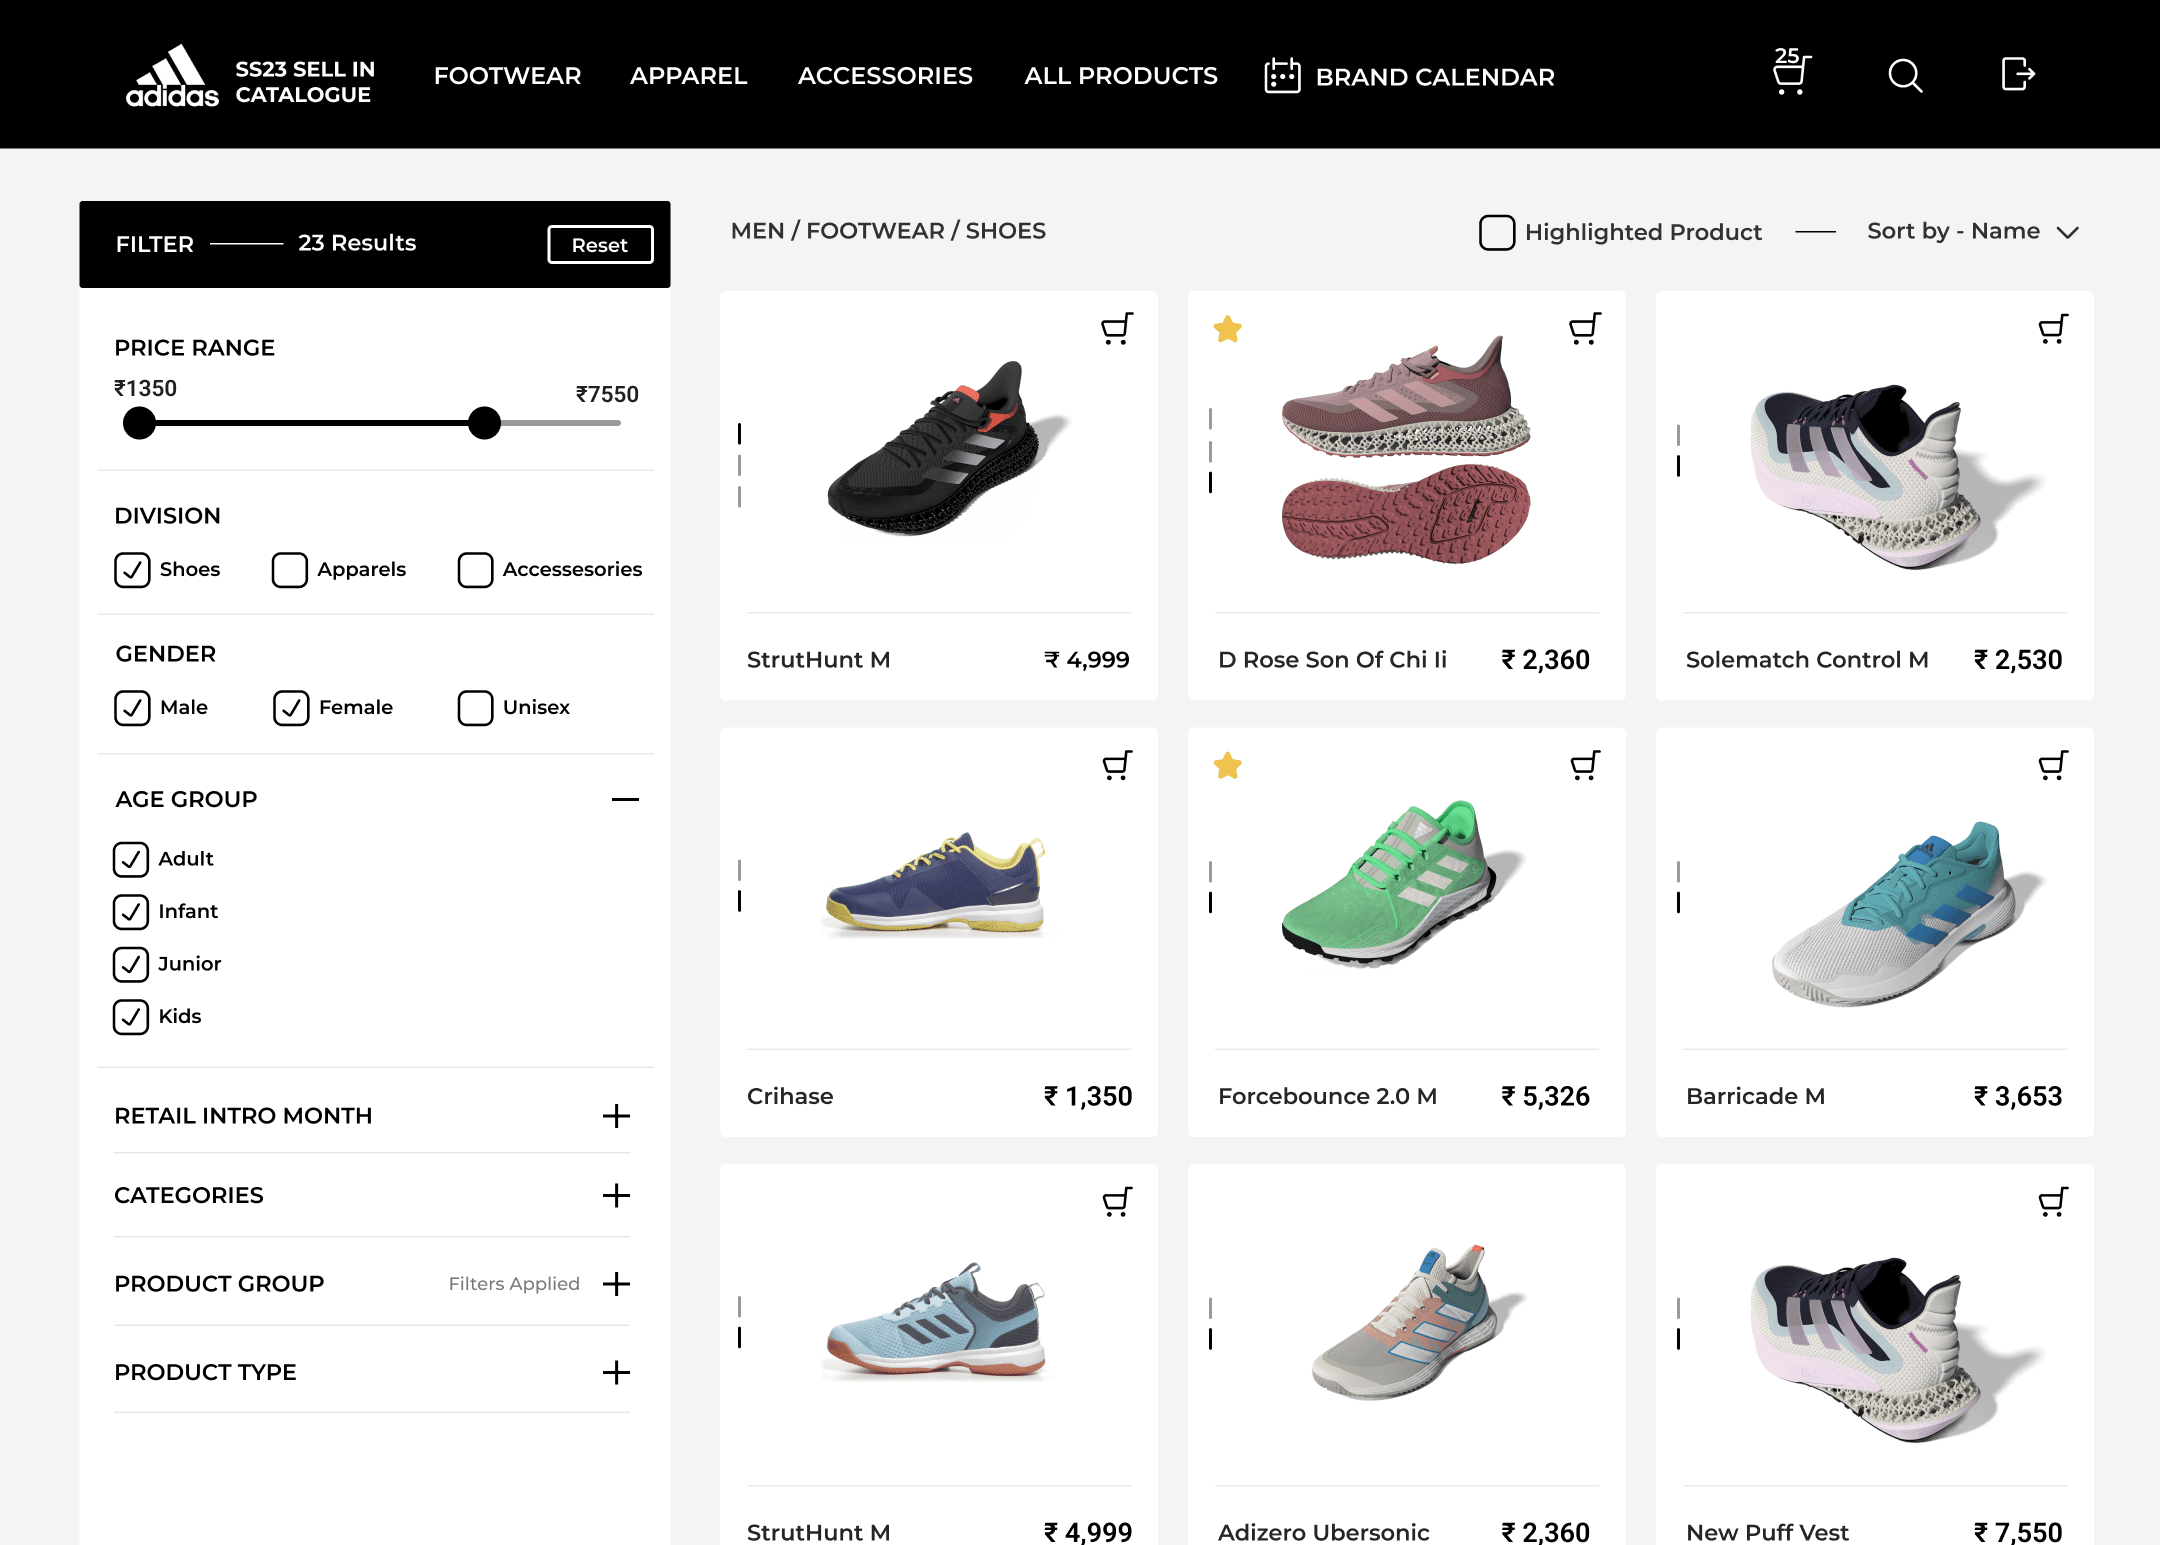
Task: Click the star on Forcebounce 2.0 M
Action: 1227,766
